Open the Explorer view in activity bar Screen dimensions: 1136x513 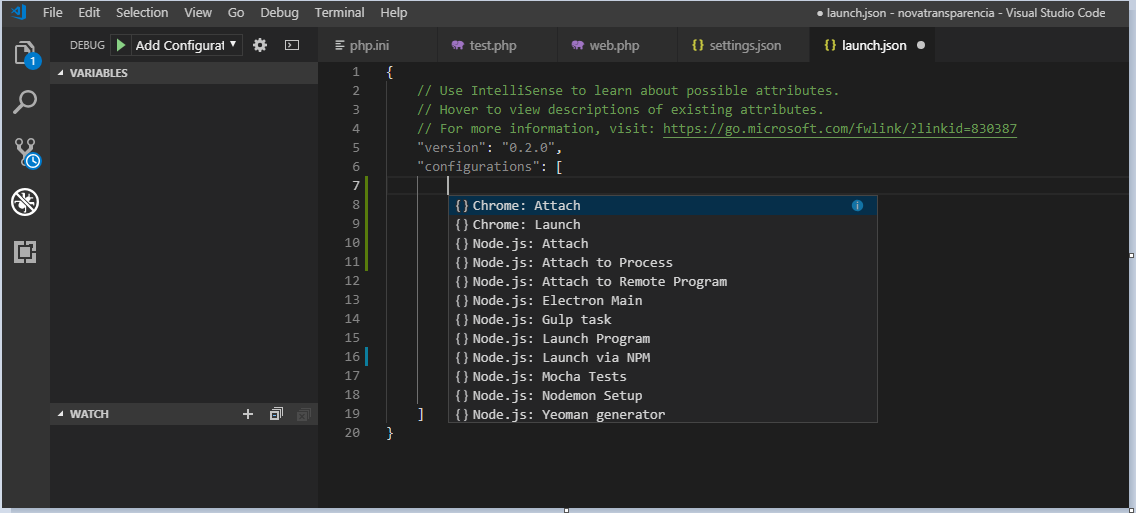coord(25,53)
